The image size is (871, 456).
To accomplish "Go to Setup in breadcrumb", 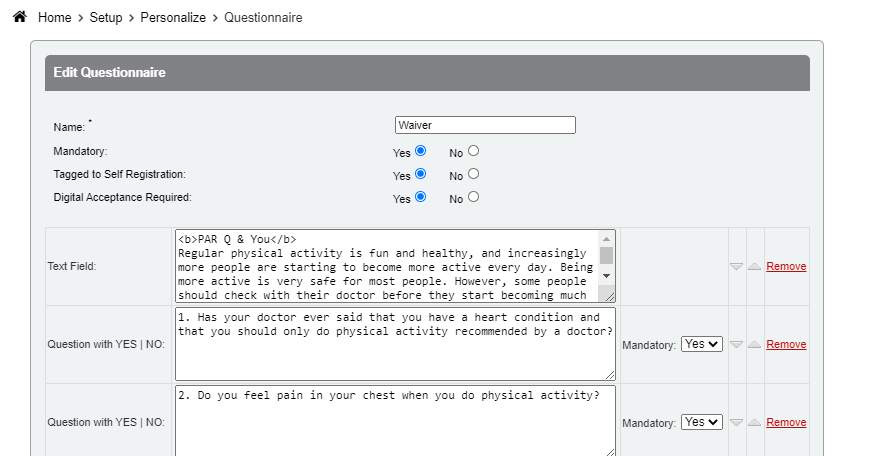I will pyautogui.click(x=106, y=18).
